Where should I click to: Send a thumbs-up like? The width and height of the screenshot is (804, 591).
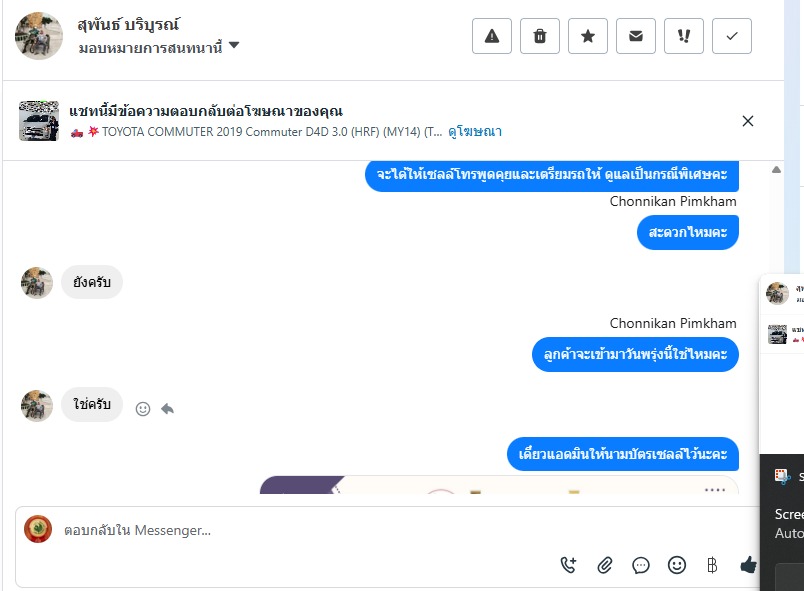pos(748,565)
